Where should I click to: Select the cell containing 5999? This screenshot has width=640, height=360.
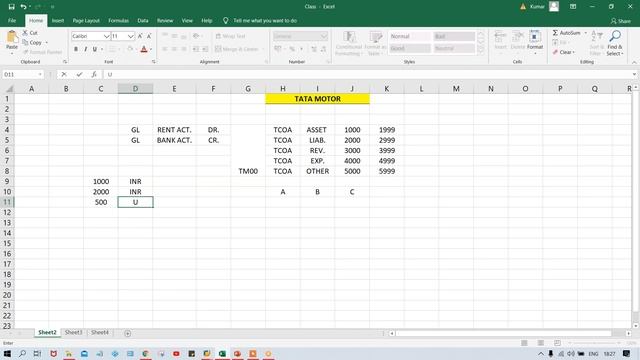pyautogui.click(x=387, y=171)
